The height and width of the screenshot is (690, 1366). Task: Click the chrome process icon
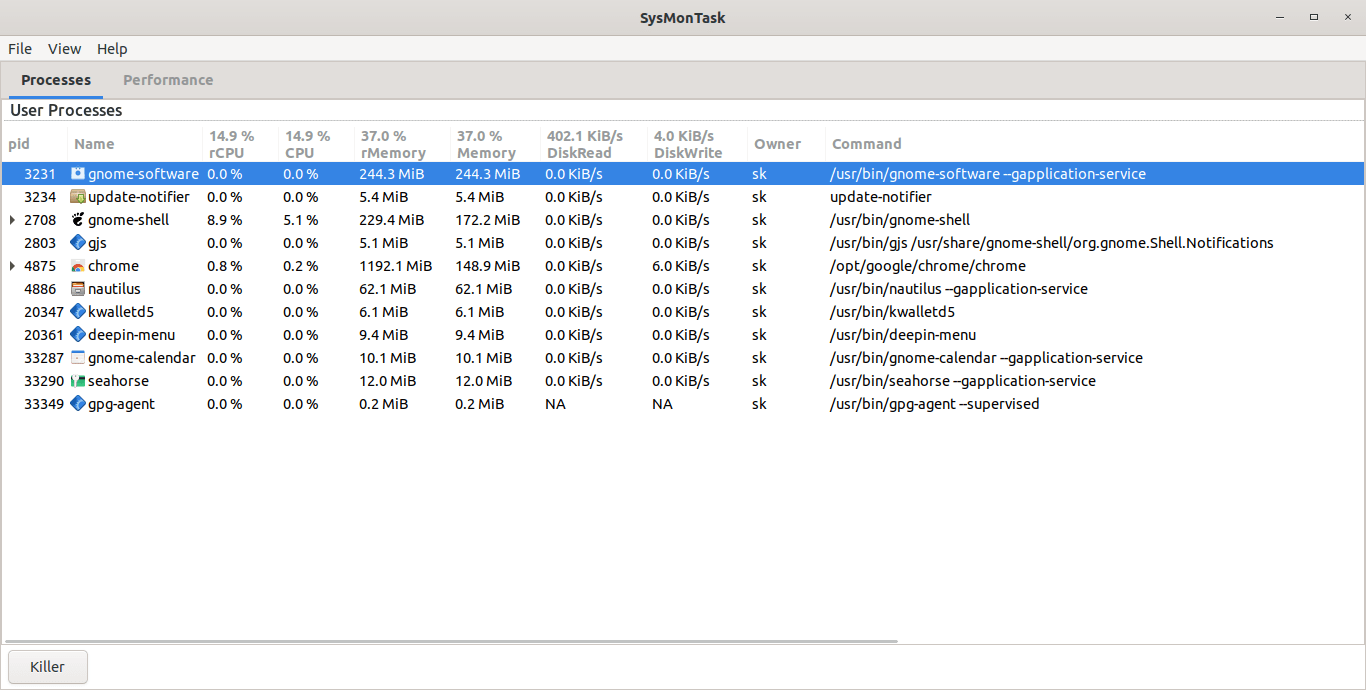point(78,266)
